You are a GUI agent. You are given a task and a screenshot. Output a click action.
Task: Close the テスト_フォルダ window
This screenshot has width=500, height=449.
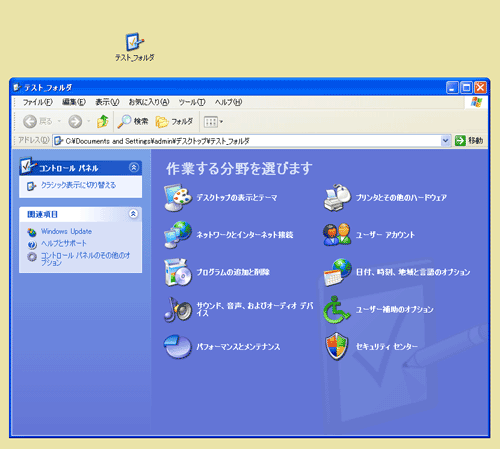(480, 88)
